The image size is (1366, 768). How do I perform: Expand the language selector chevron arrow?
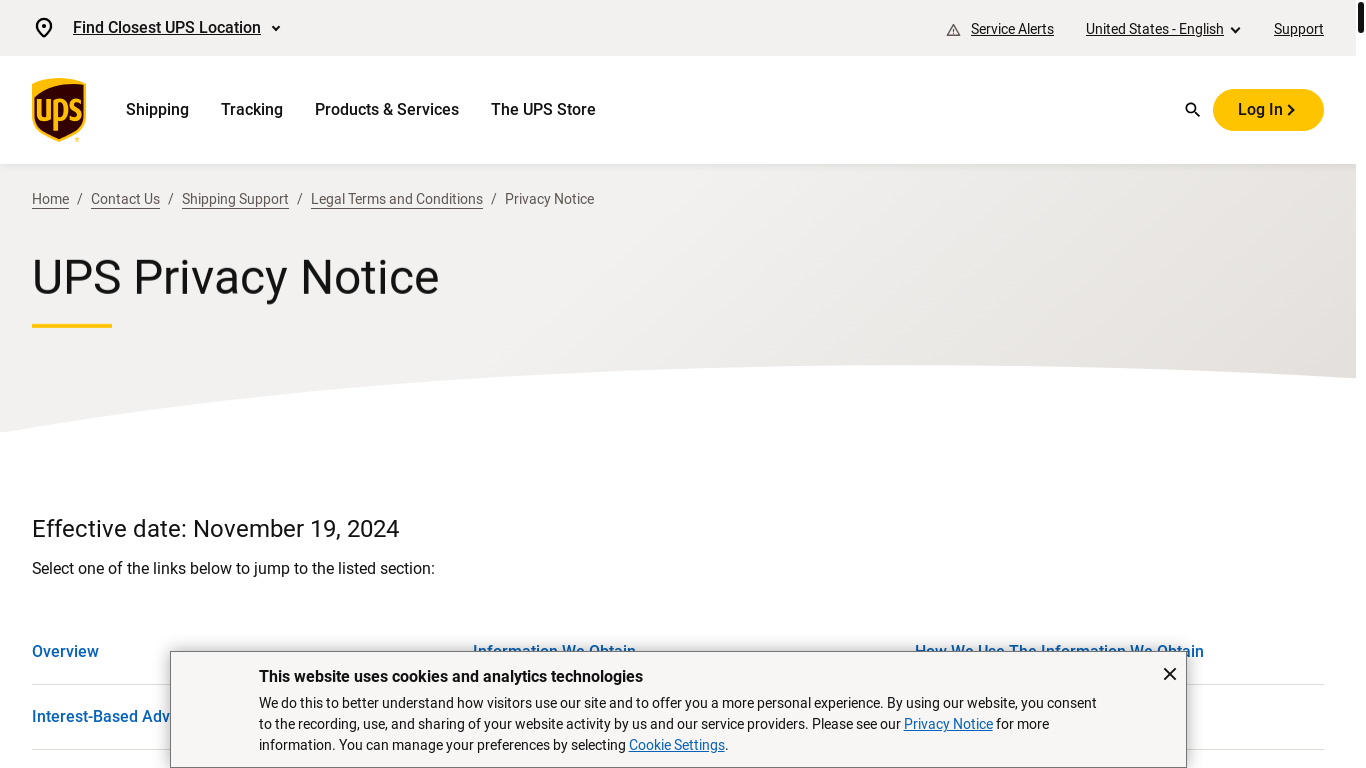[1235, 30]
